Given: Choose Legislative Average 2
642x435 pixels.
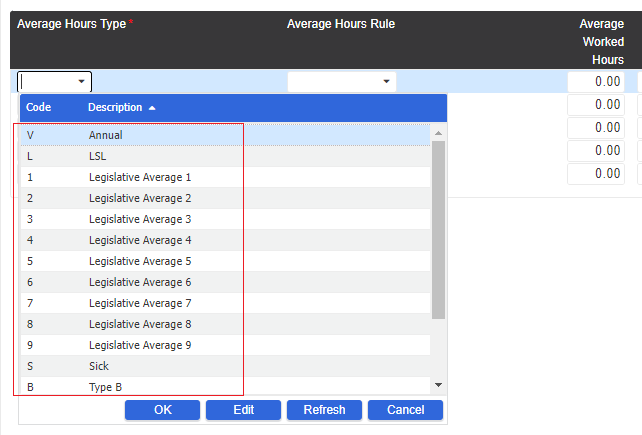Looking at the screenshot, I should [225, 198].
